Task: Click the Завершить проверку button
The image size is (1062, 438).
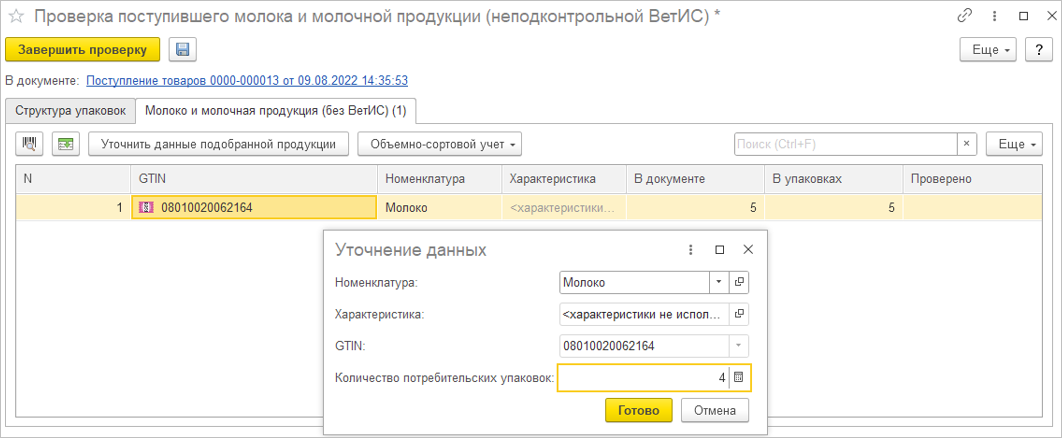Action: pos(82,50)
